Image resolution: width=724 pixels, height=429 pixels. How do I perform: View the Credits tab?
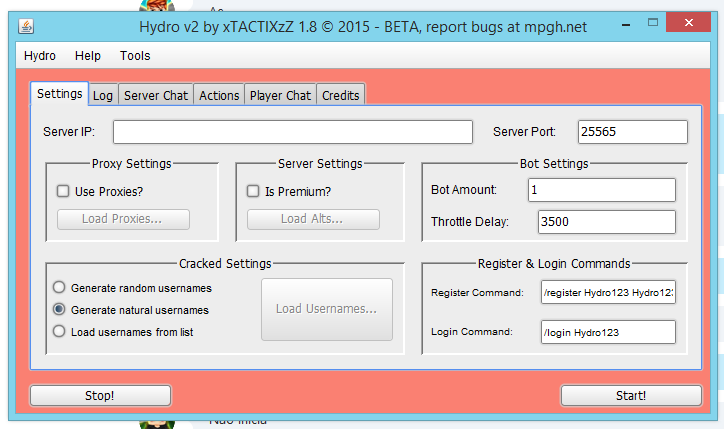[341, 96]
